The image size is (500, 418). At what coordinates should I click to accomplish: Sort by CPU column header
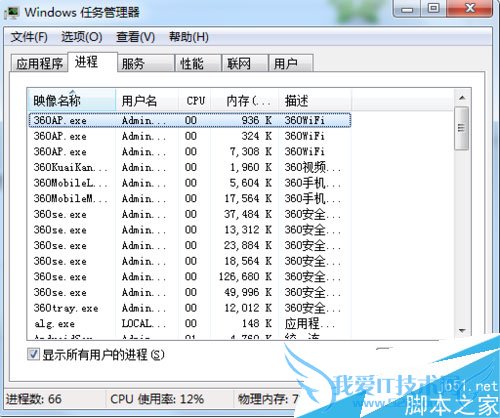(195, 100)
